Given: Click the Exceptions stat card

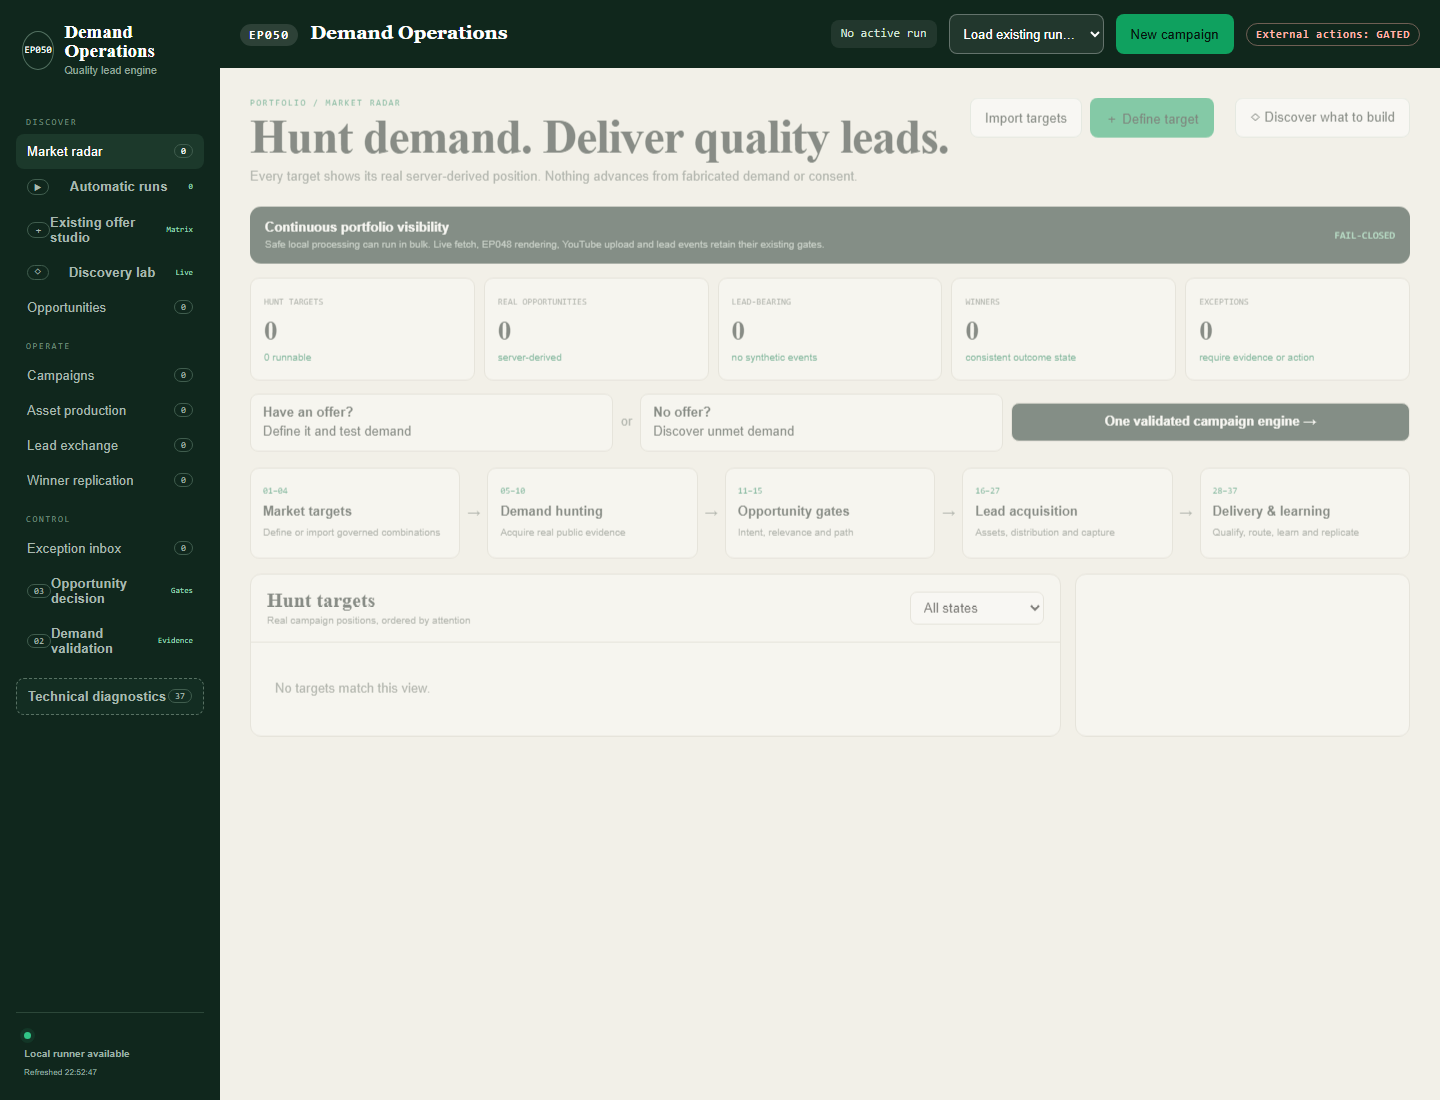Looking at the screenshot, I should tap(1298, 329).
